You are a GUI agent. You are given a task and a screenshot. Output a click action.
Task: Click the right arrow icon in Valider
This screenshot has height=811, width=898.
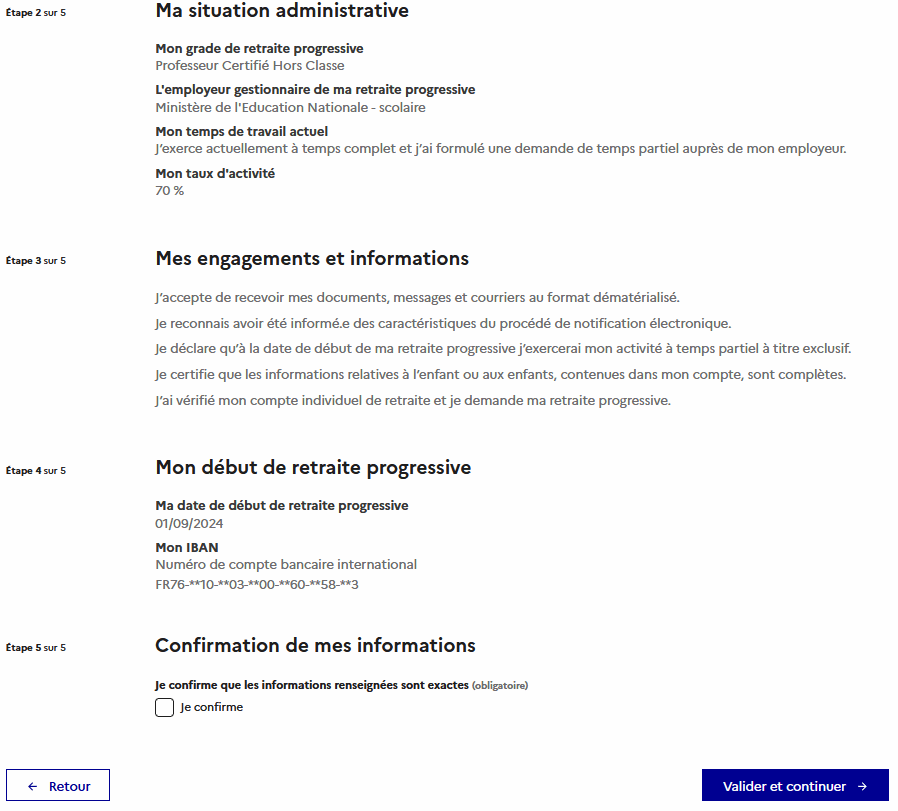862,786
